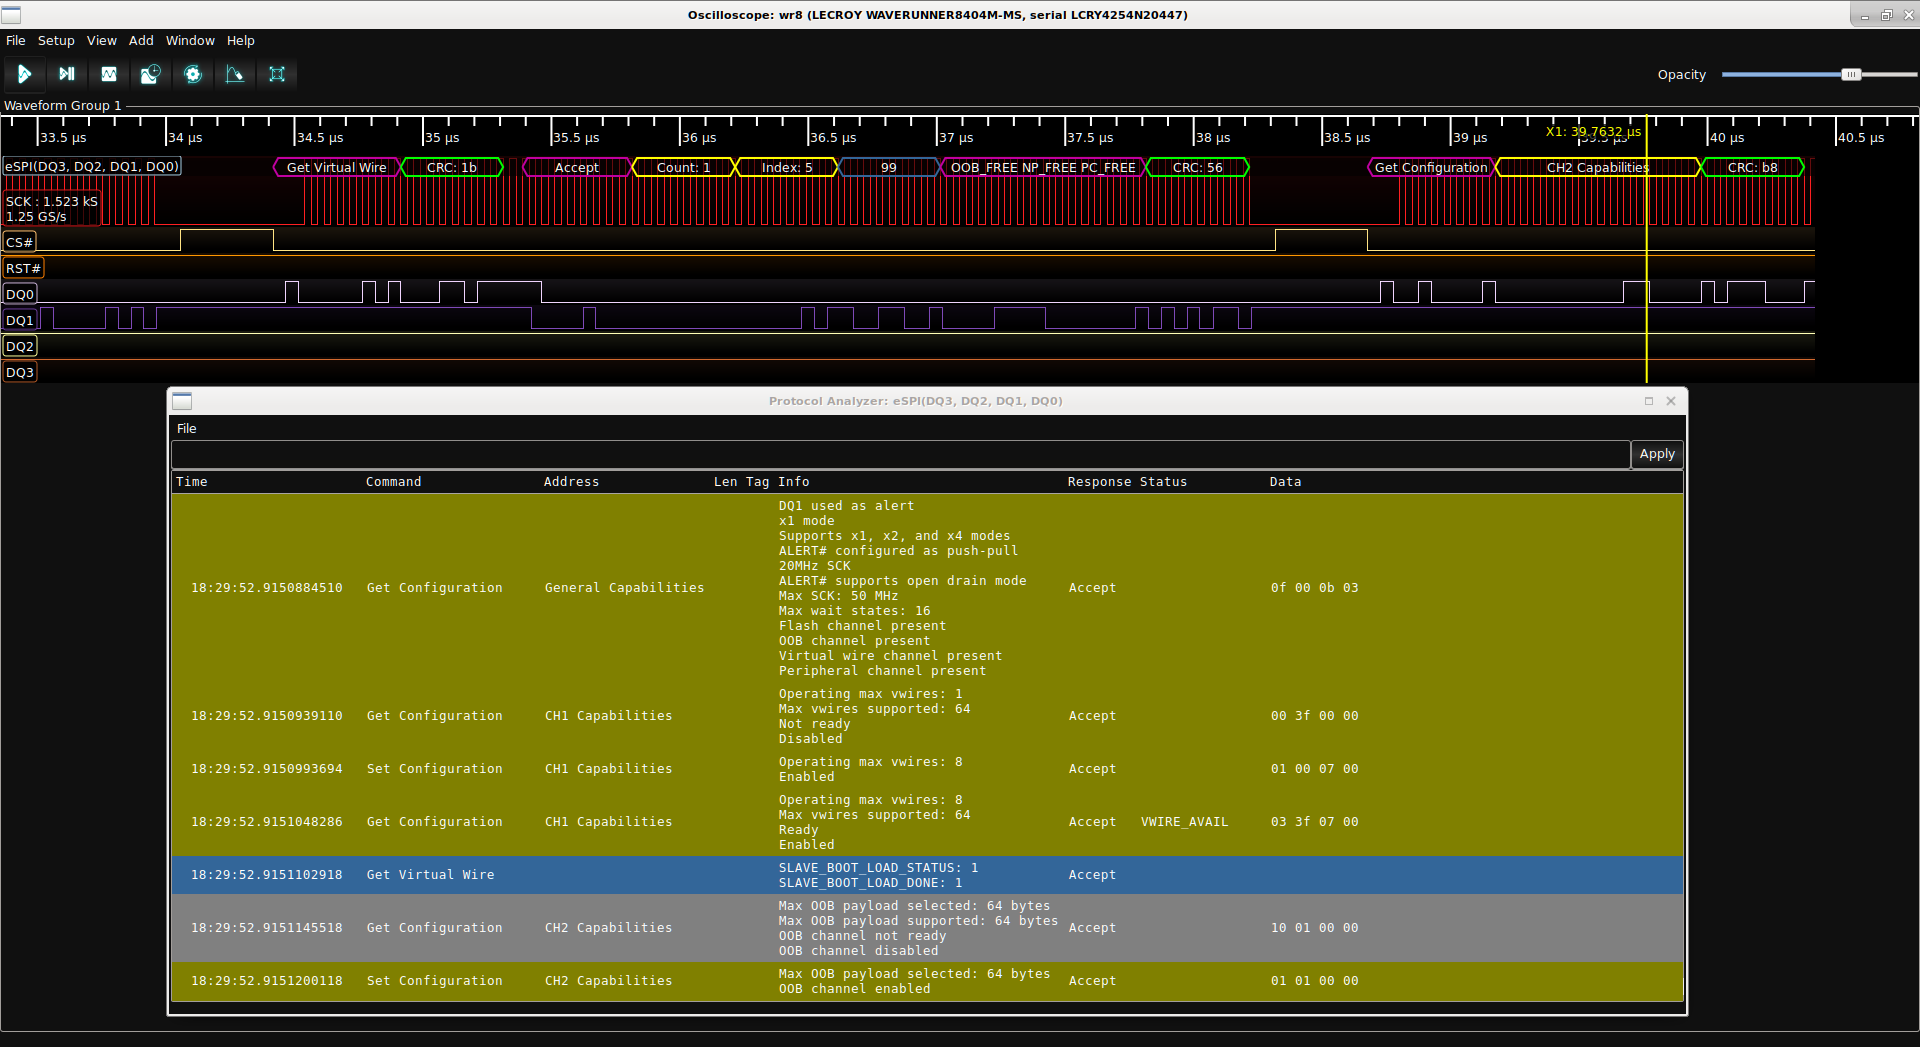Open the Setup menu

tap(56, 41)
